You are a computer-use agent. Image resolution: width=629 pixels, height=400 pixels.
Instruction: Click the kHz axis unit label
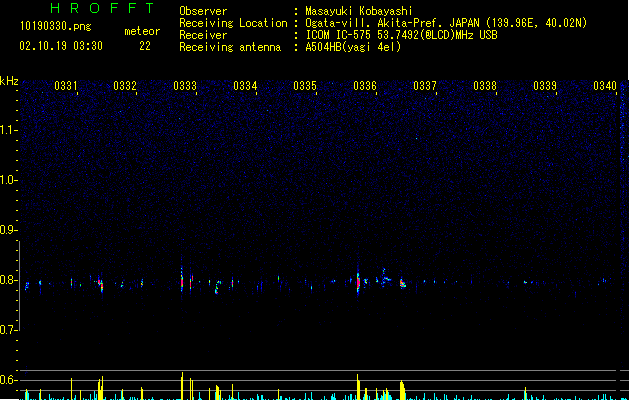point(9,81)
